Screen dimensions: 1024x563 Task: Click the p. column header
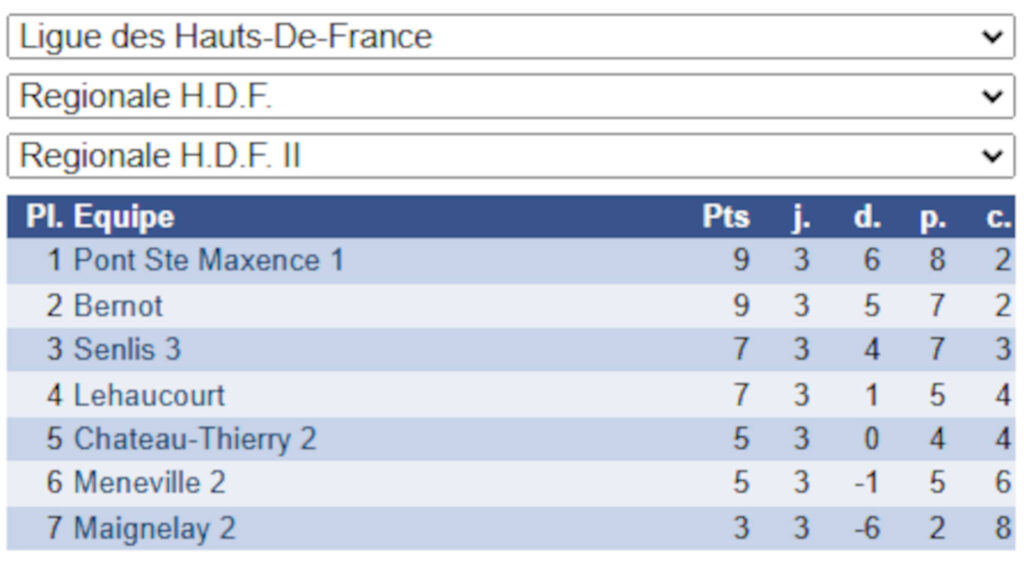pos(933,217)
